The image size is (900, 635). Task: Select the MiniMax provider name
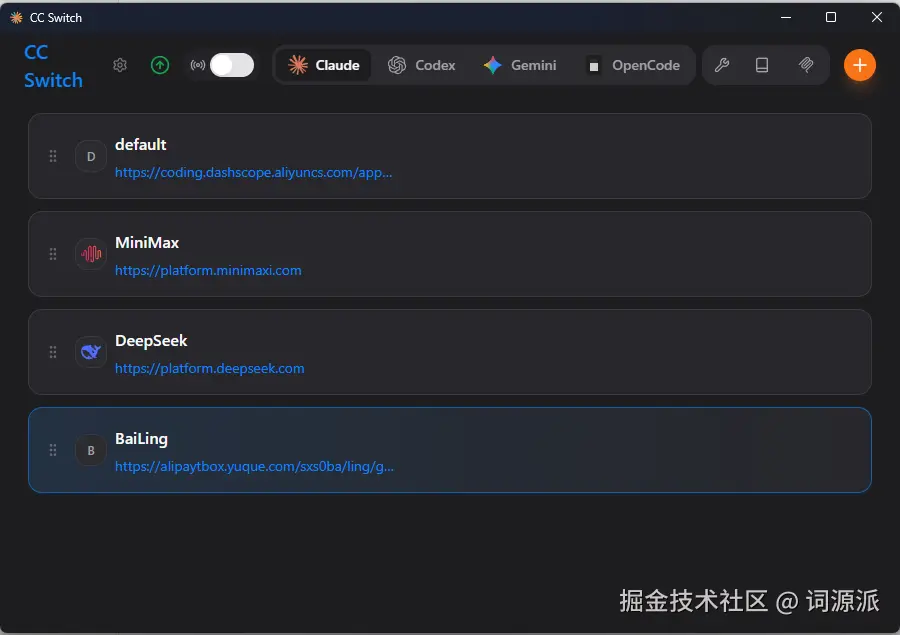tap(147, 243)
